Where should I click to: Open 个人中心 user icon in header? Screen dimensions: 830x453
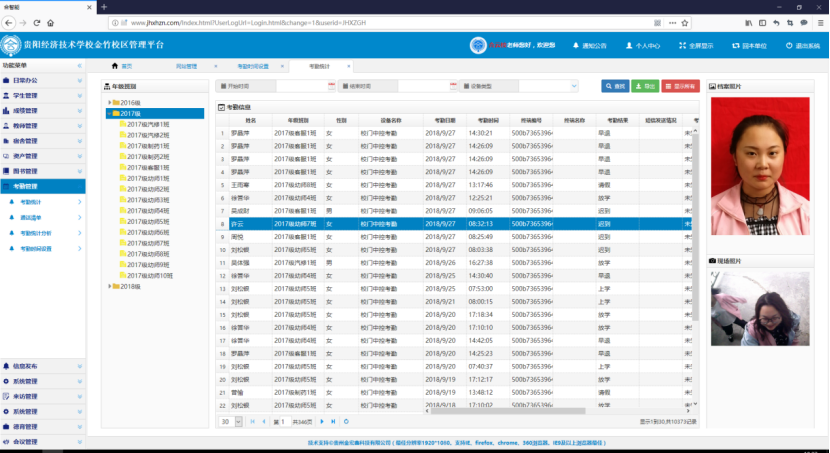629,46
